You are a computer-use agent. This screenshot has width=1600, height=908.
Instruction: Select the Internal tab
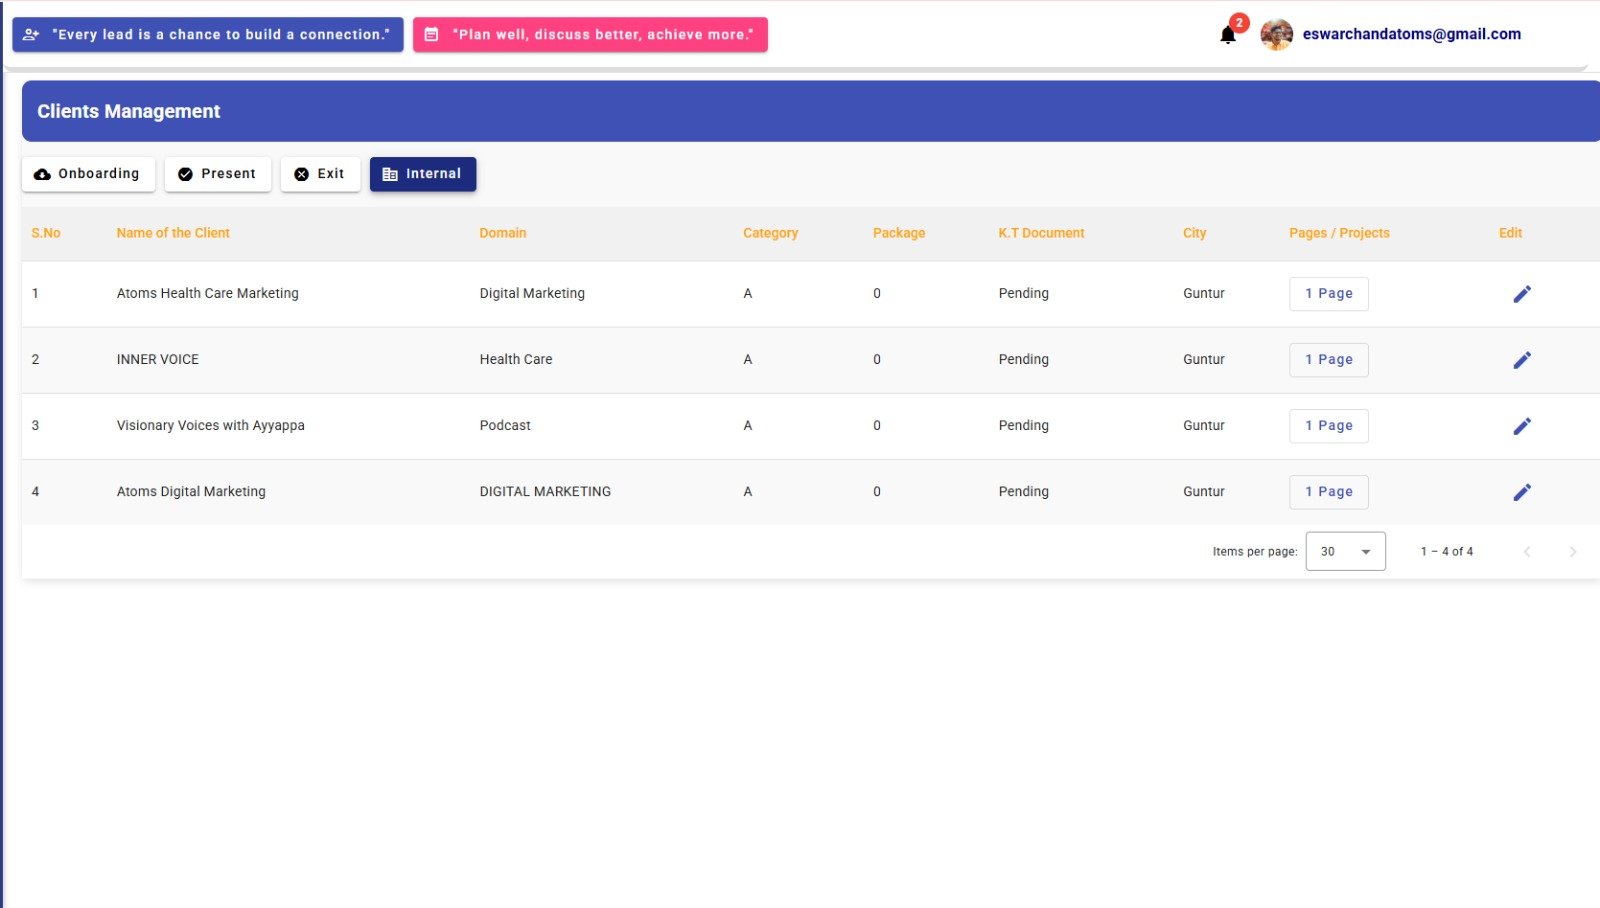click(423, 174)
